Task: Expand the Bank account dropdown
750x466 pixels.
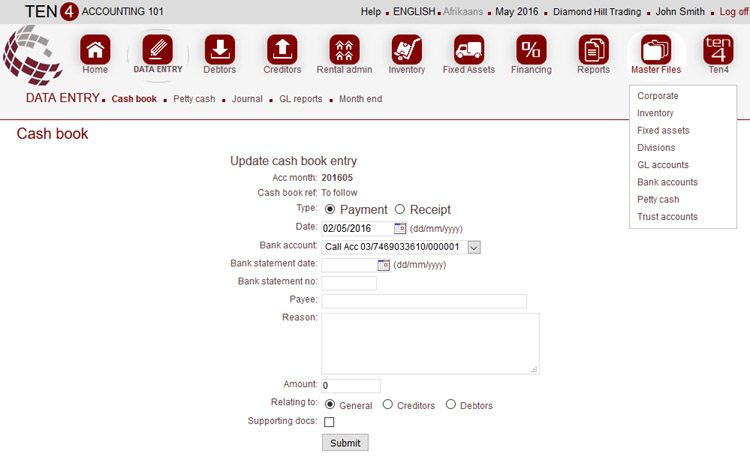Action: [474, 247]
